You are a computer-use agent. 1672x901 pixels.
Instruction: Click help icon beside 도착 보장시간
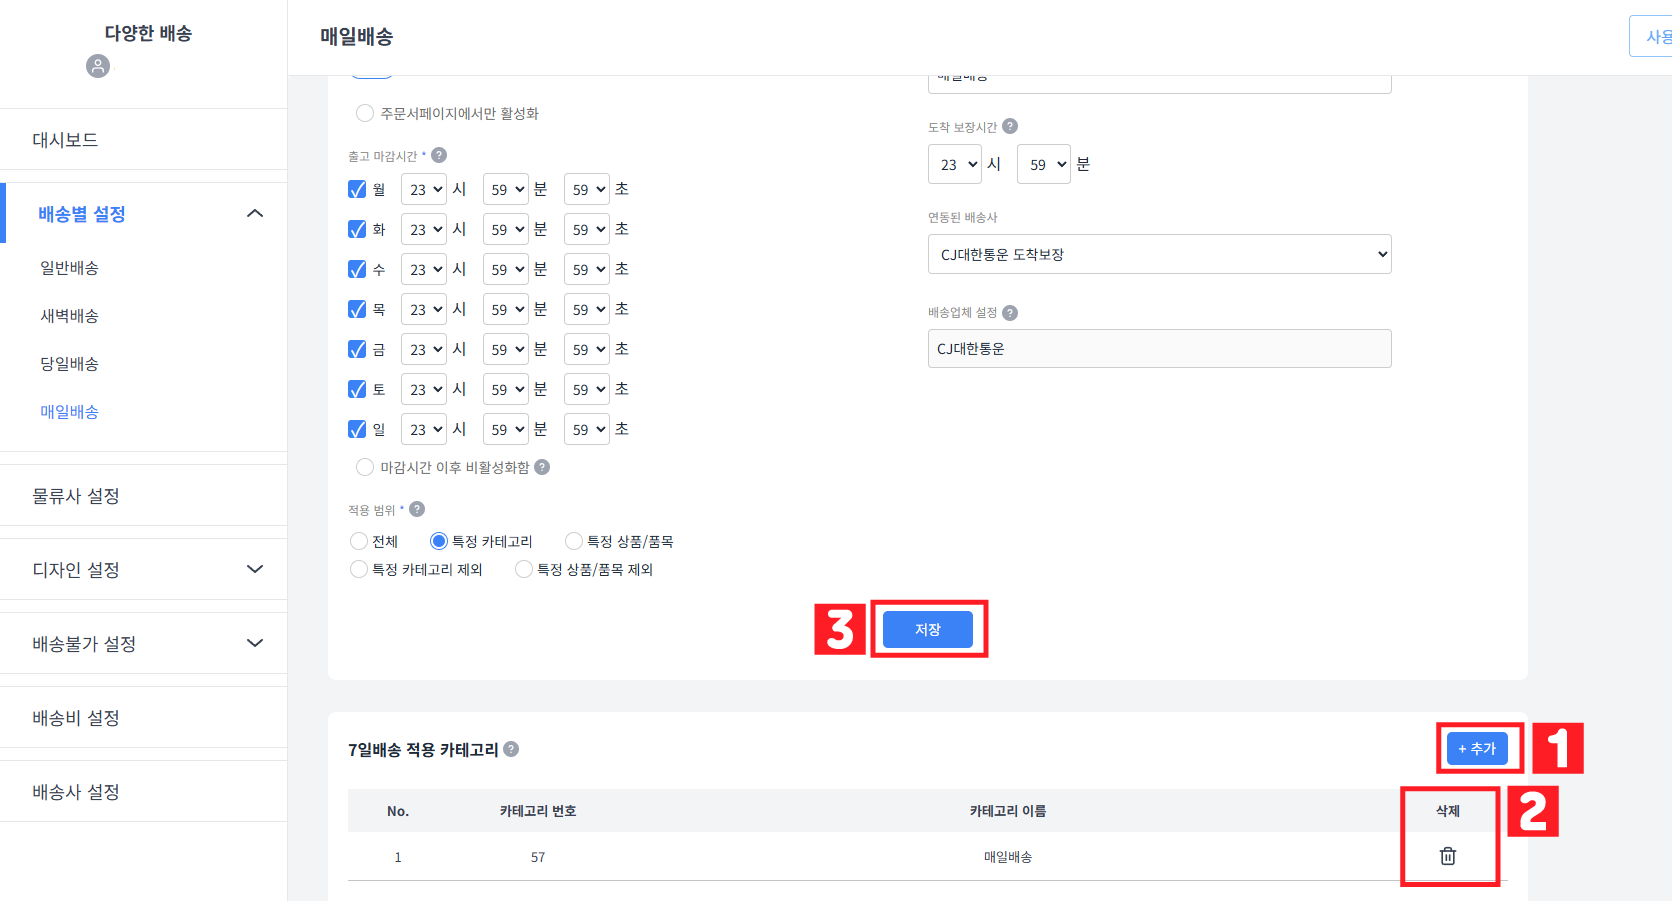pos(1010,126)
